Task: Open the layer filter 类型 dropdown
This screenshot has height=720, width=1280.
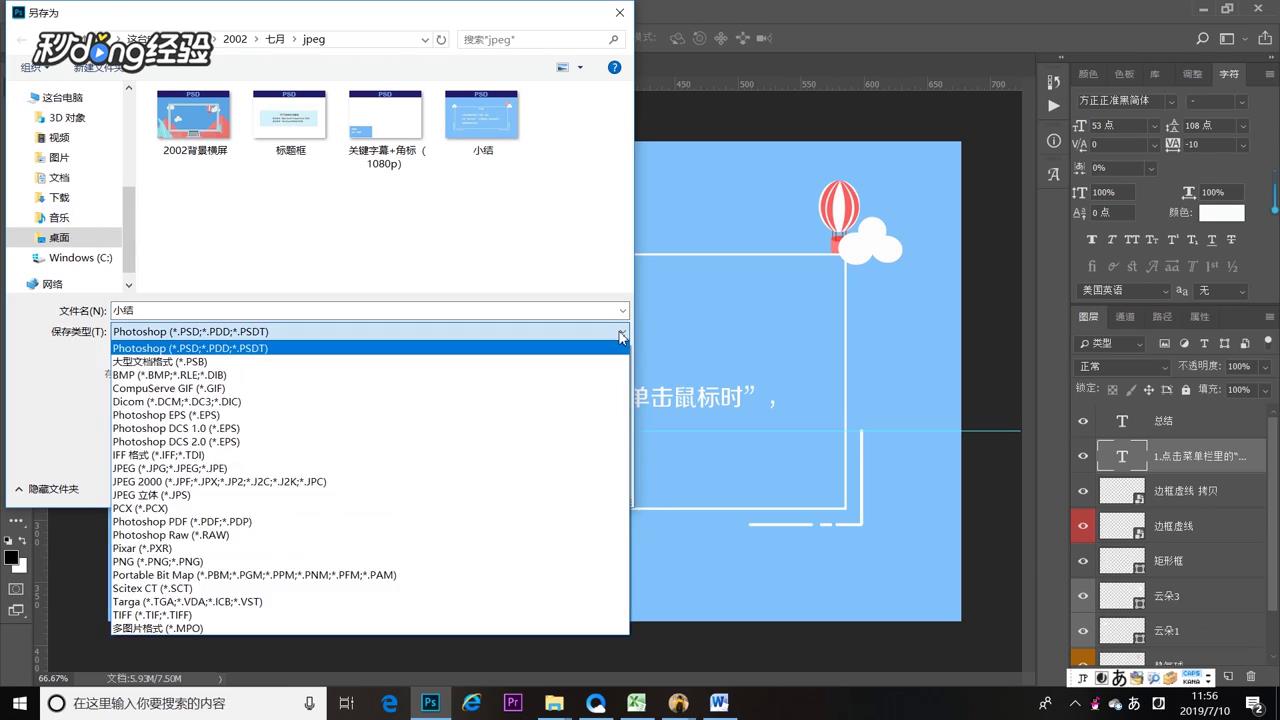Action: [x=1110, y=343]
